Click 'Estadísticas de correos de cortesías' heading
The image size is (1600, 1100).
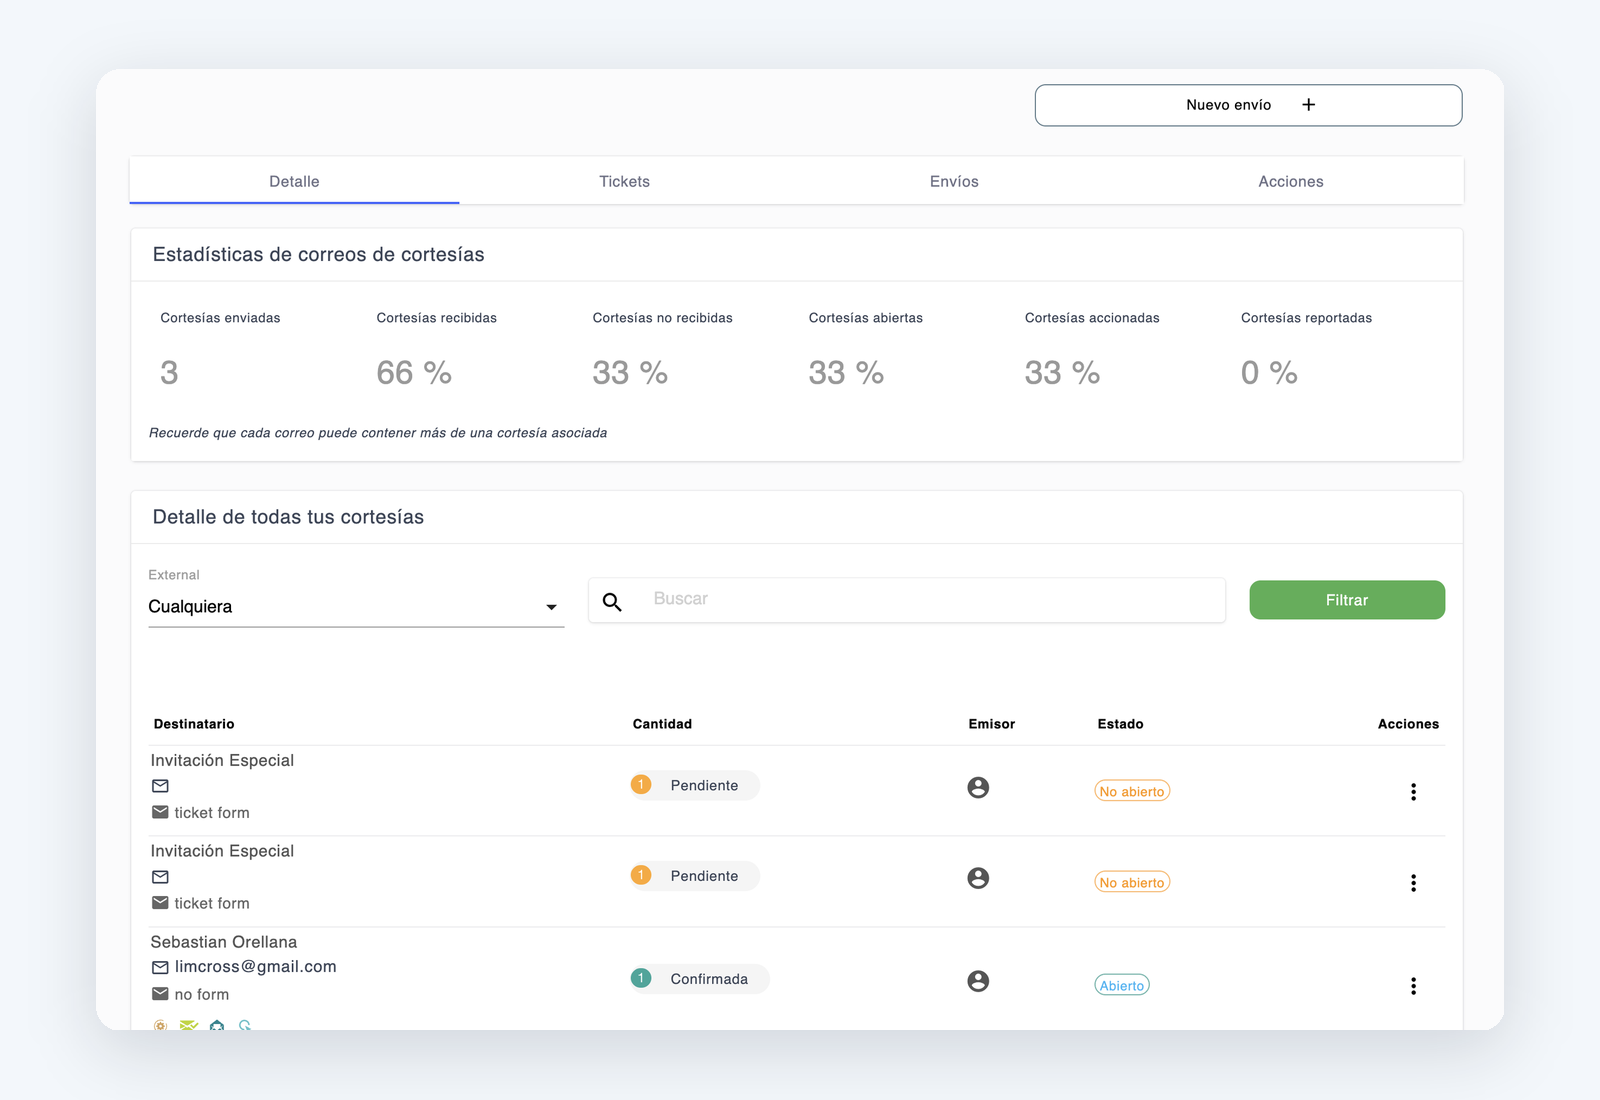[x=318, y=255]
